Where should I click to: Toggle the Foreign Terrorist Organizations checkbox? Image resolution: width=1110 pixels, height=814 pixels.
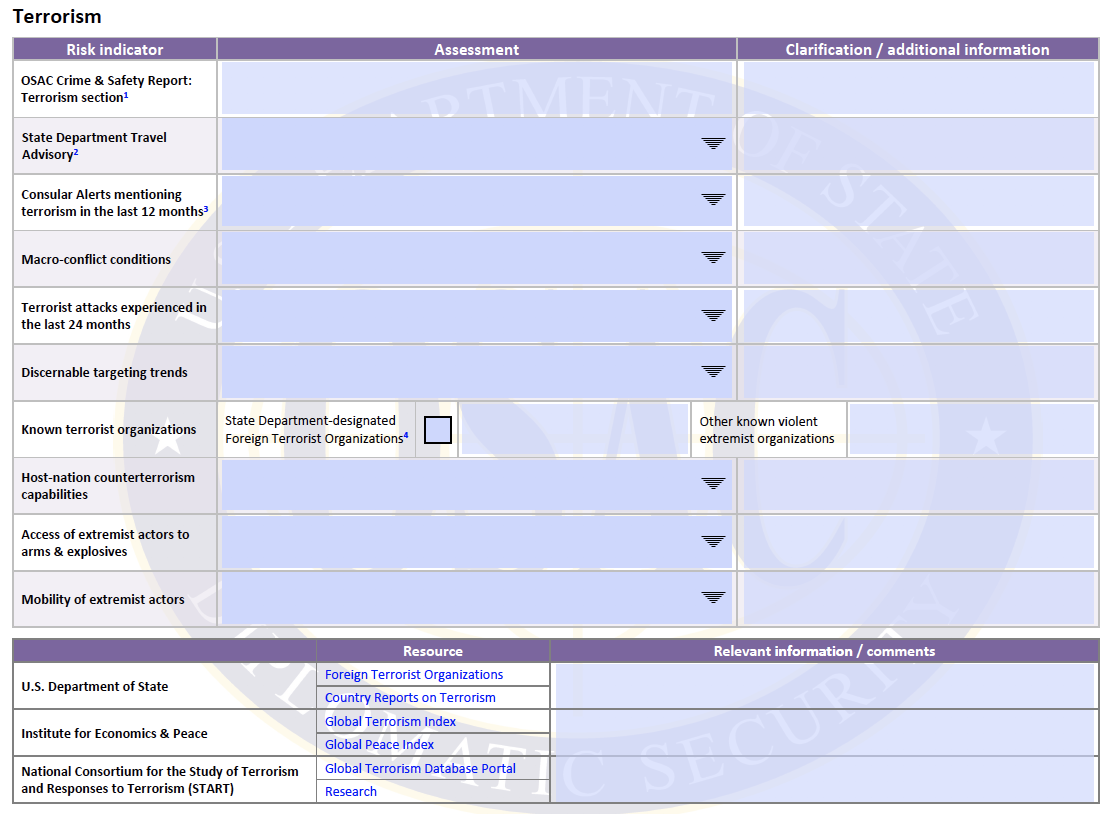(x=437, y=429)
